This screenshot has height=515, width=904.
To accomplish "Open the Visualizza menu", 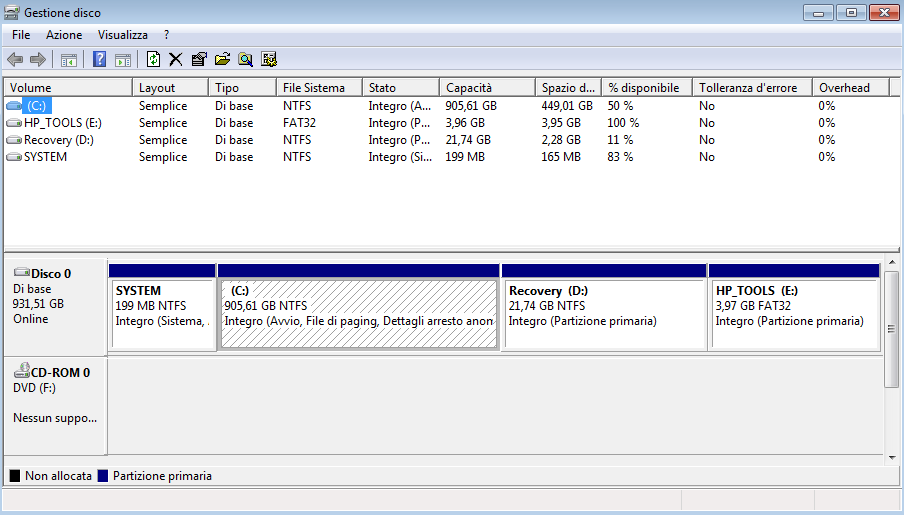I will coord(122,35).
